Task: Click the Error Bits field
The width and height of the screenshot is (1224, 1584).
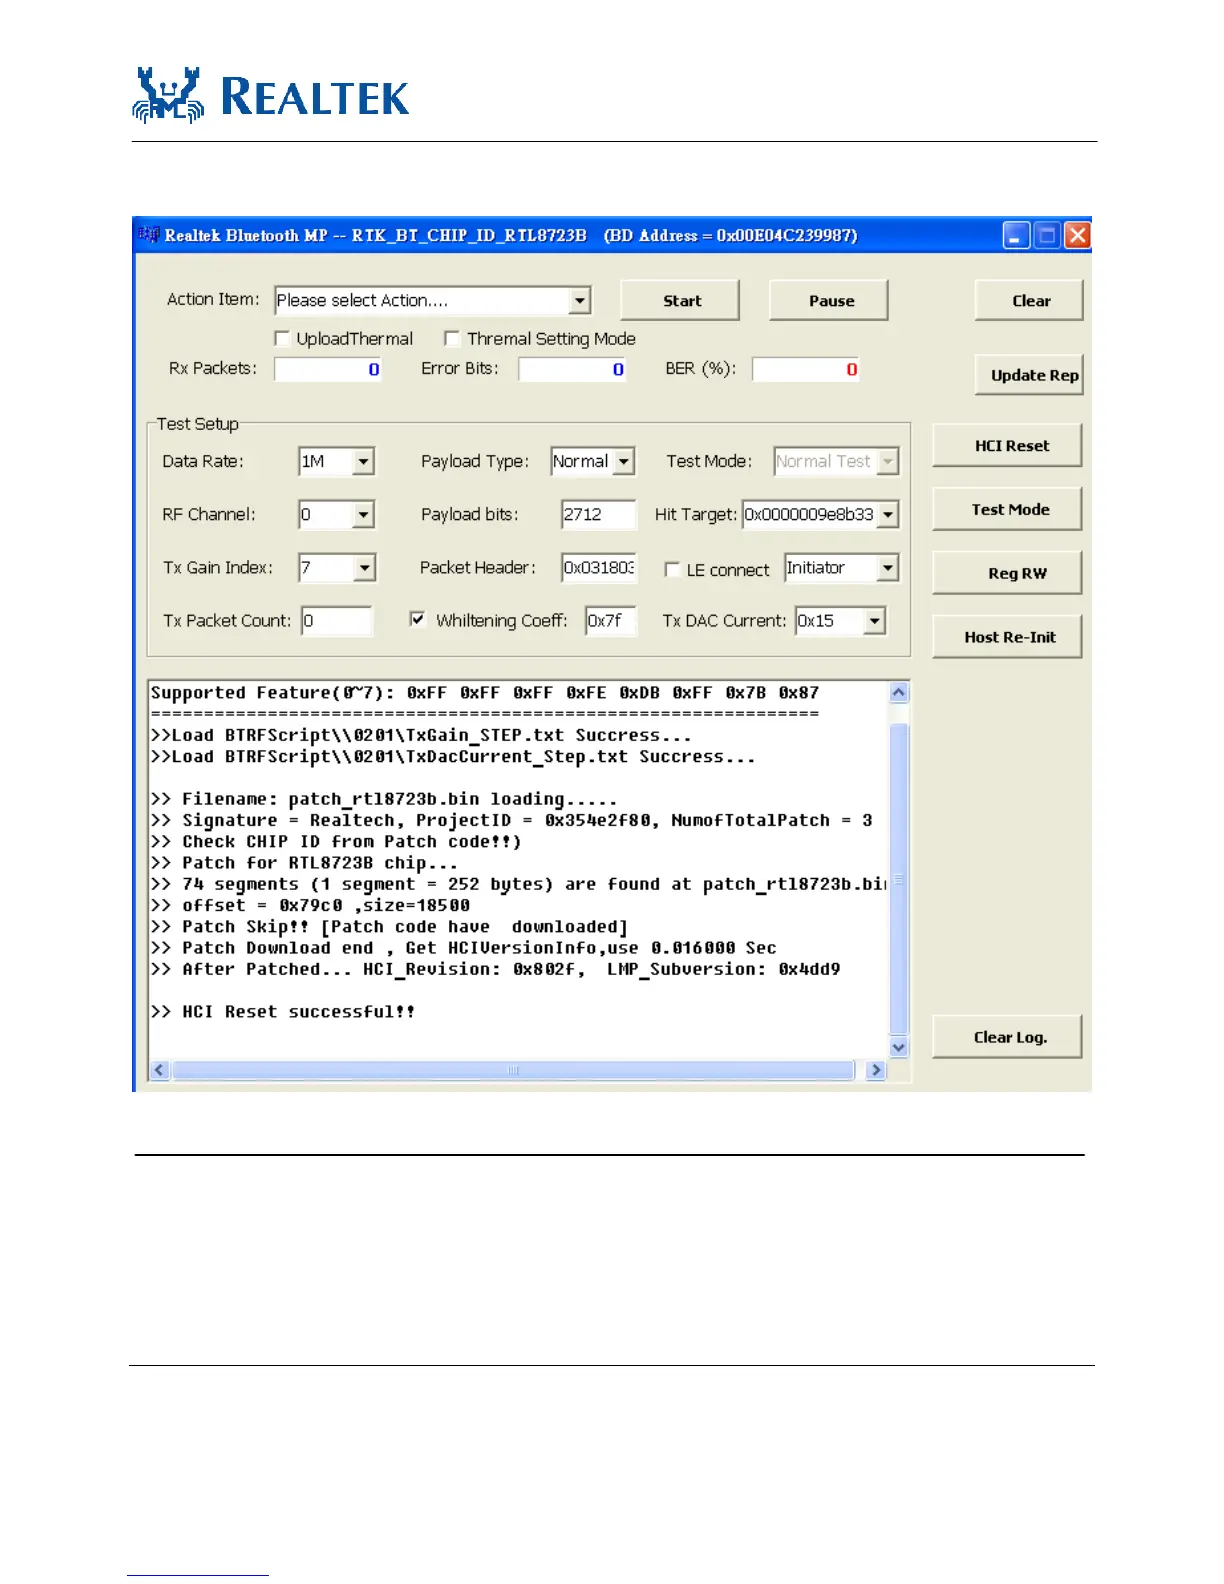Action: (x=573, y=369)
